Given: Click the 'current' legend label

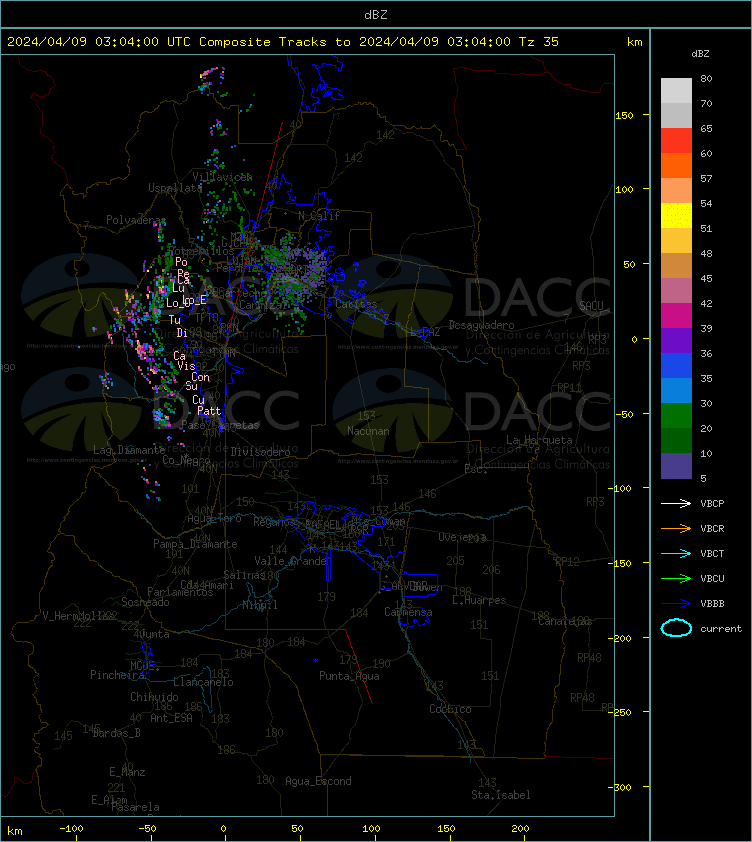Looking at the screenshot, I should coord(721,628).
